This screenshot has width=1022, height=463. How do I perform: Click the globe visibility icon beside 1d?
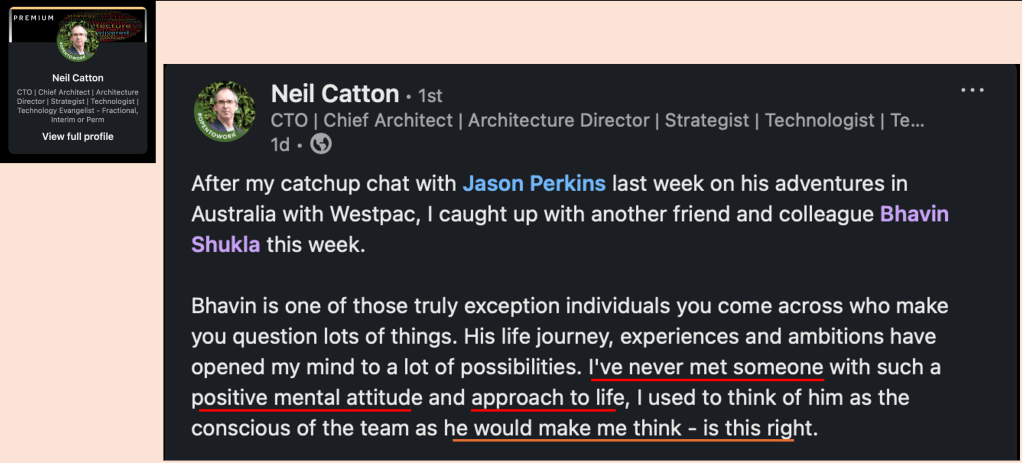pos(320,144)
